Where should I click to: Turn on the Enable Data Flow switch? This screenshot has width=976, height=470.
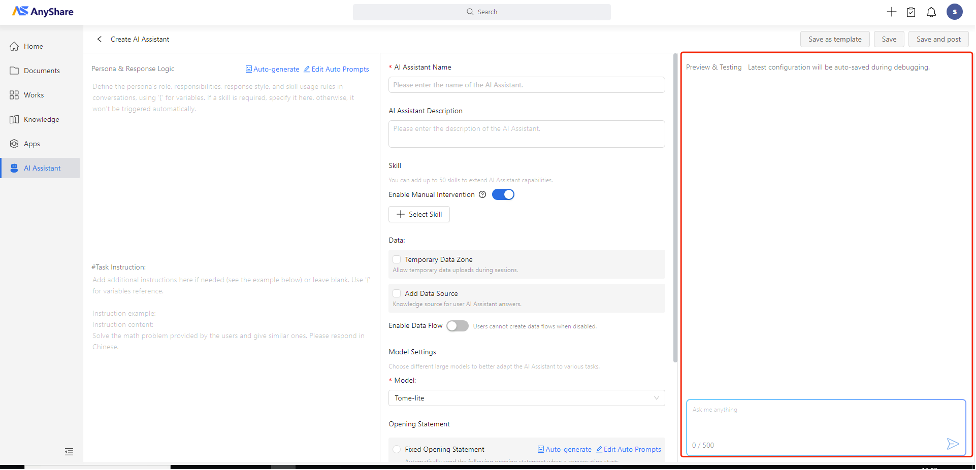pos(457,326)
